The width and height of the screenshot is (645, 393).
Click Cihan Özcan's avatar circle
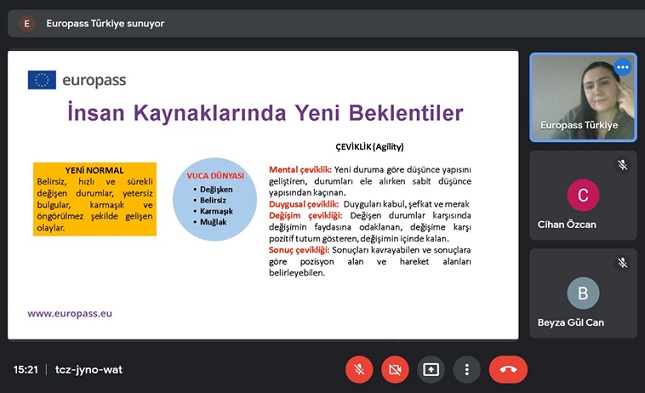pyautogui.click(x=583, y=195)
